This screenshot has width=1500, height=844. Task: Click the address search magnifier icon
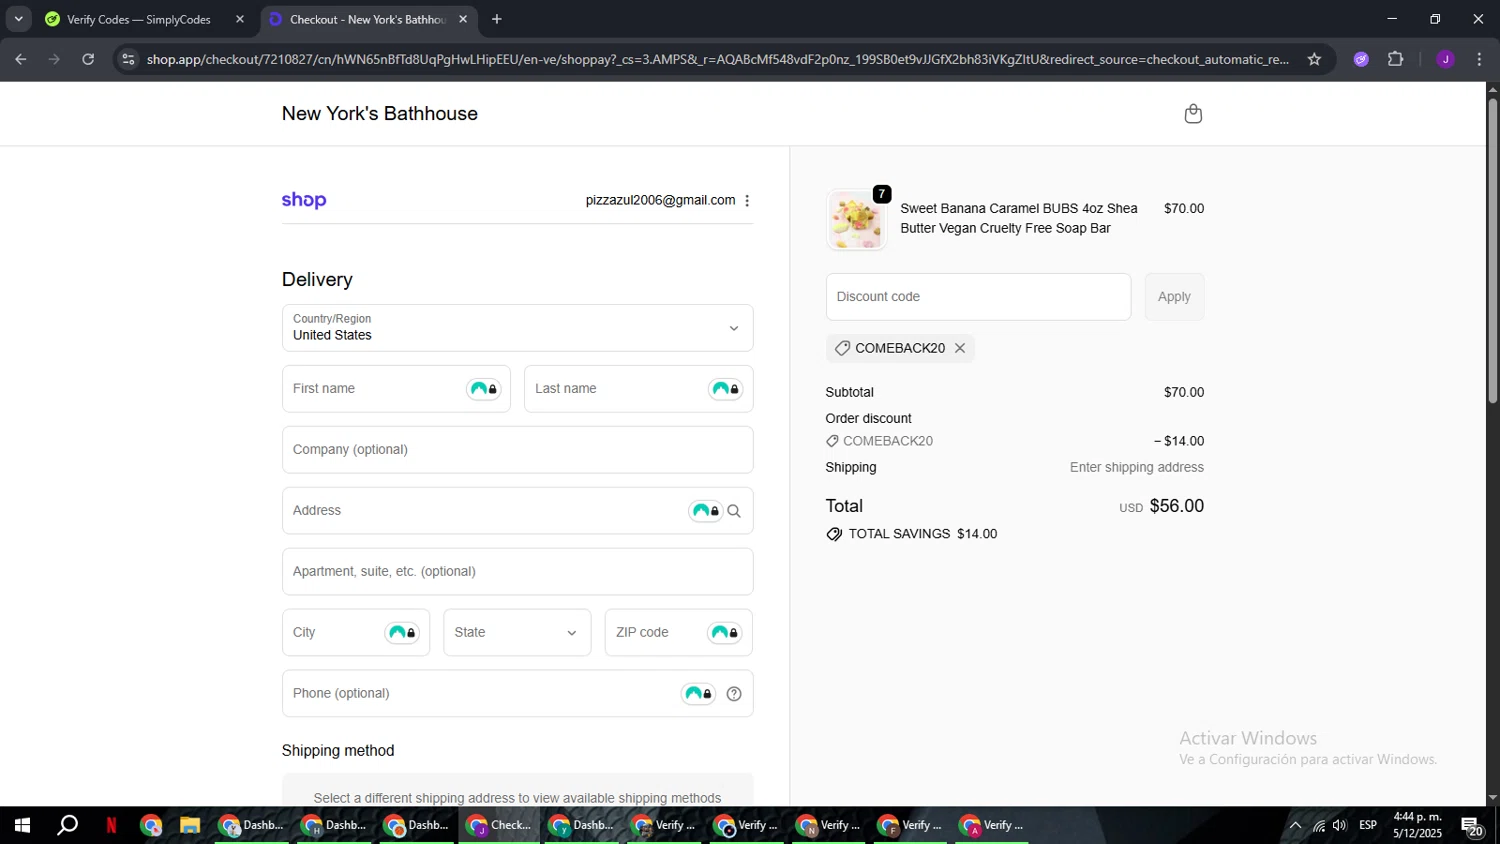pos(734,511)
